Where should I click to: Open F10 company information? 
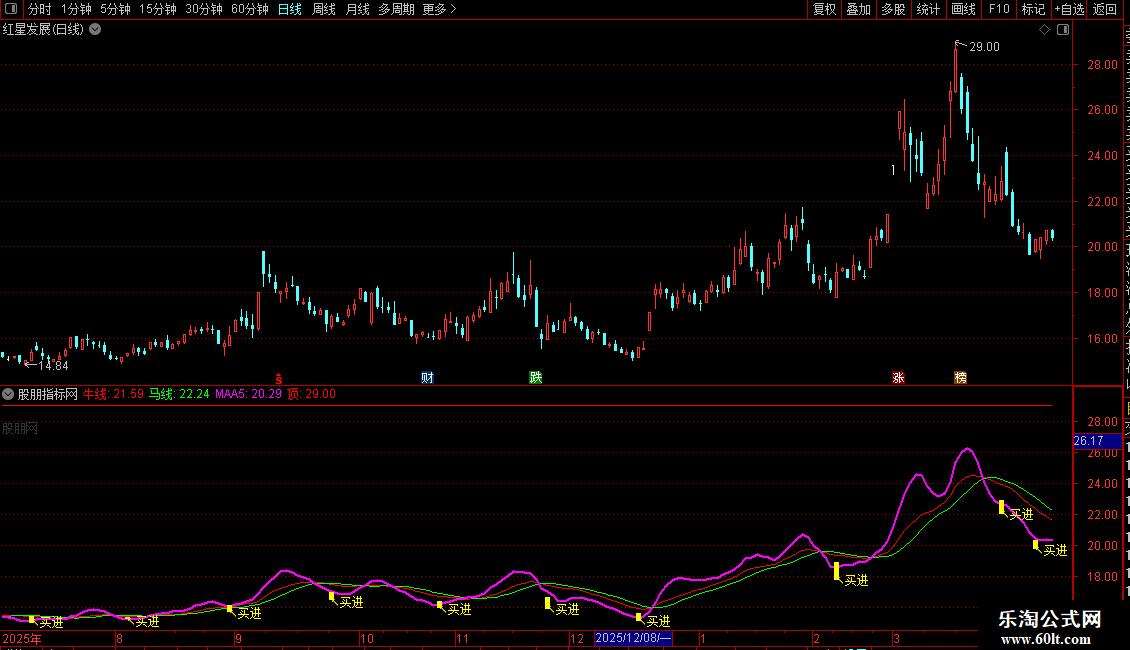point(999,9)
